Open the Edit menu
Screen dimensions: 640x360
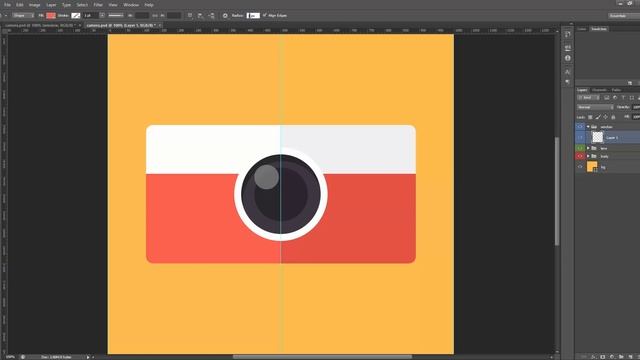[x=19, y=5]
